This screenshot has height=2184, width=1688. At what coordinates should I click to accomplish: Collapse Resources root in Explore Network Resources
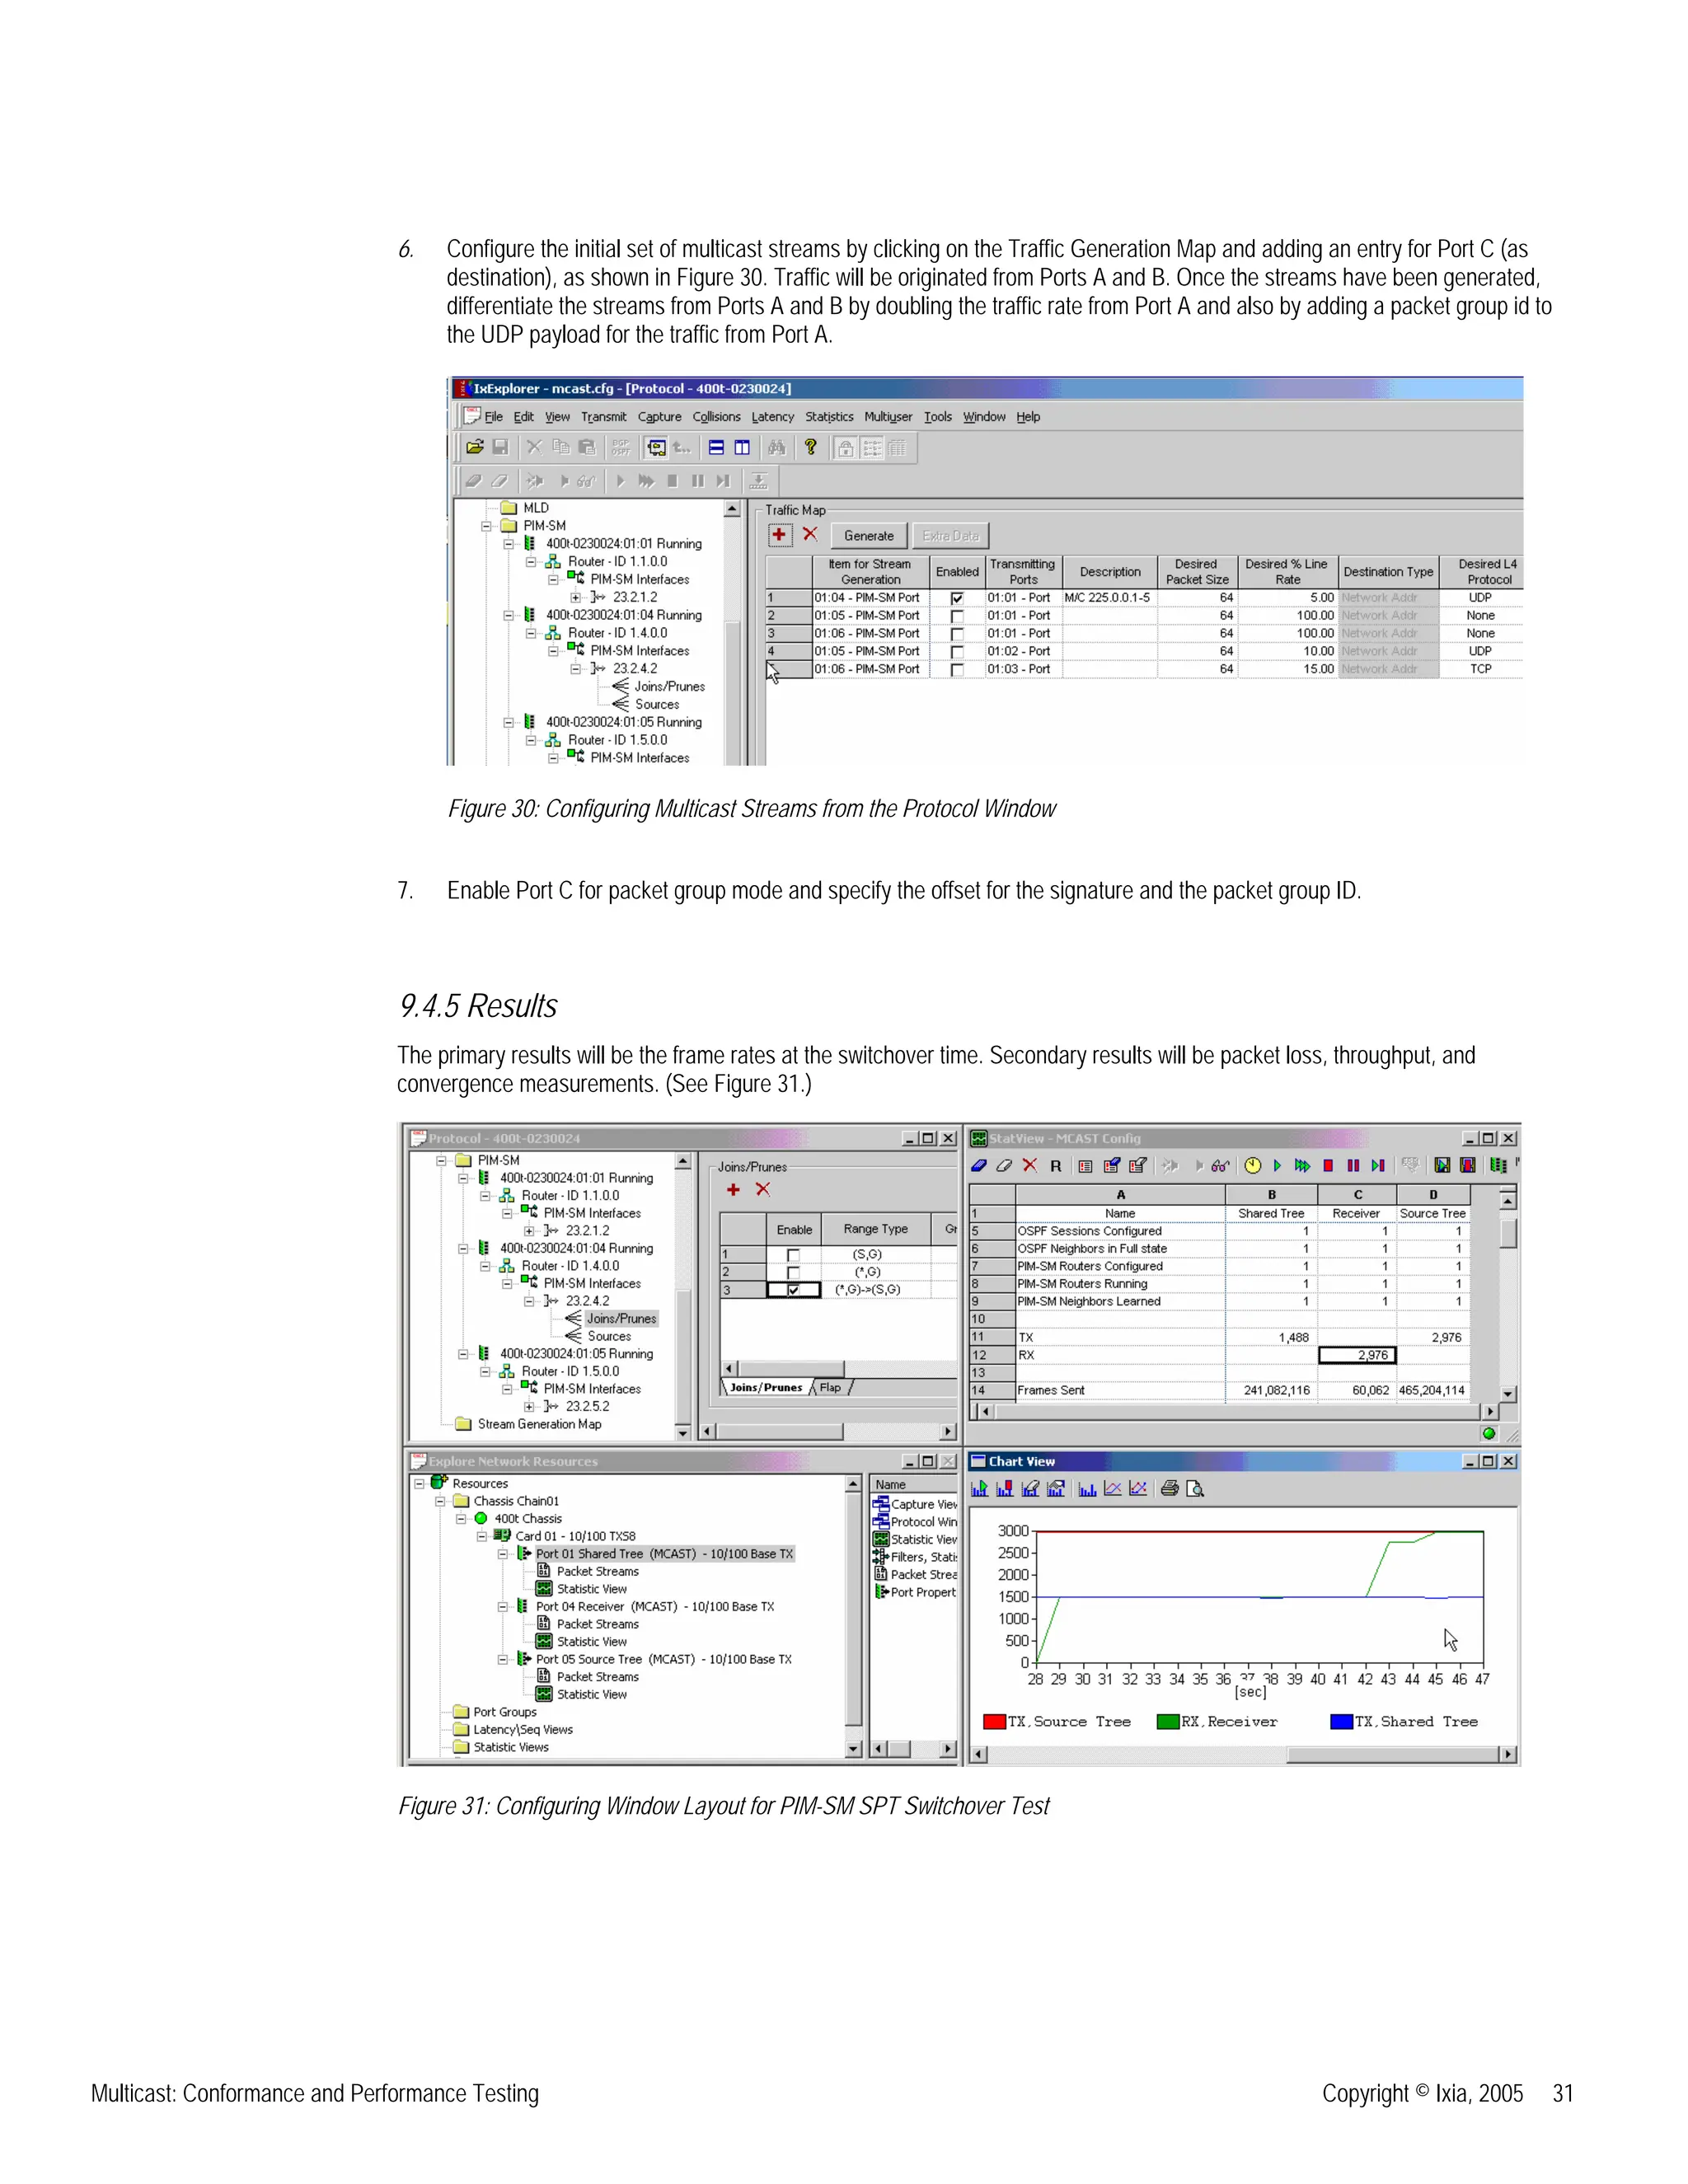coord(419,1484)
